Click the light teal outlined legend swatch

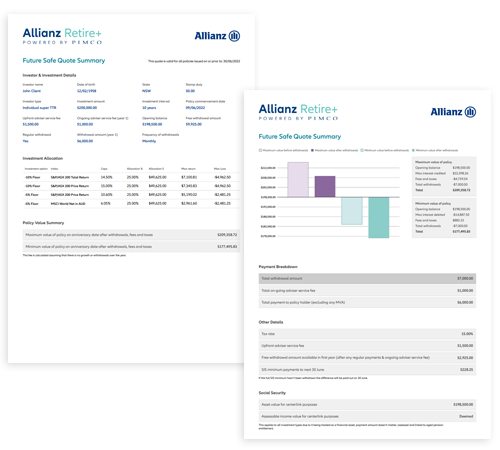(x=362, y=150)
